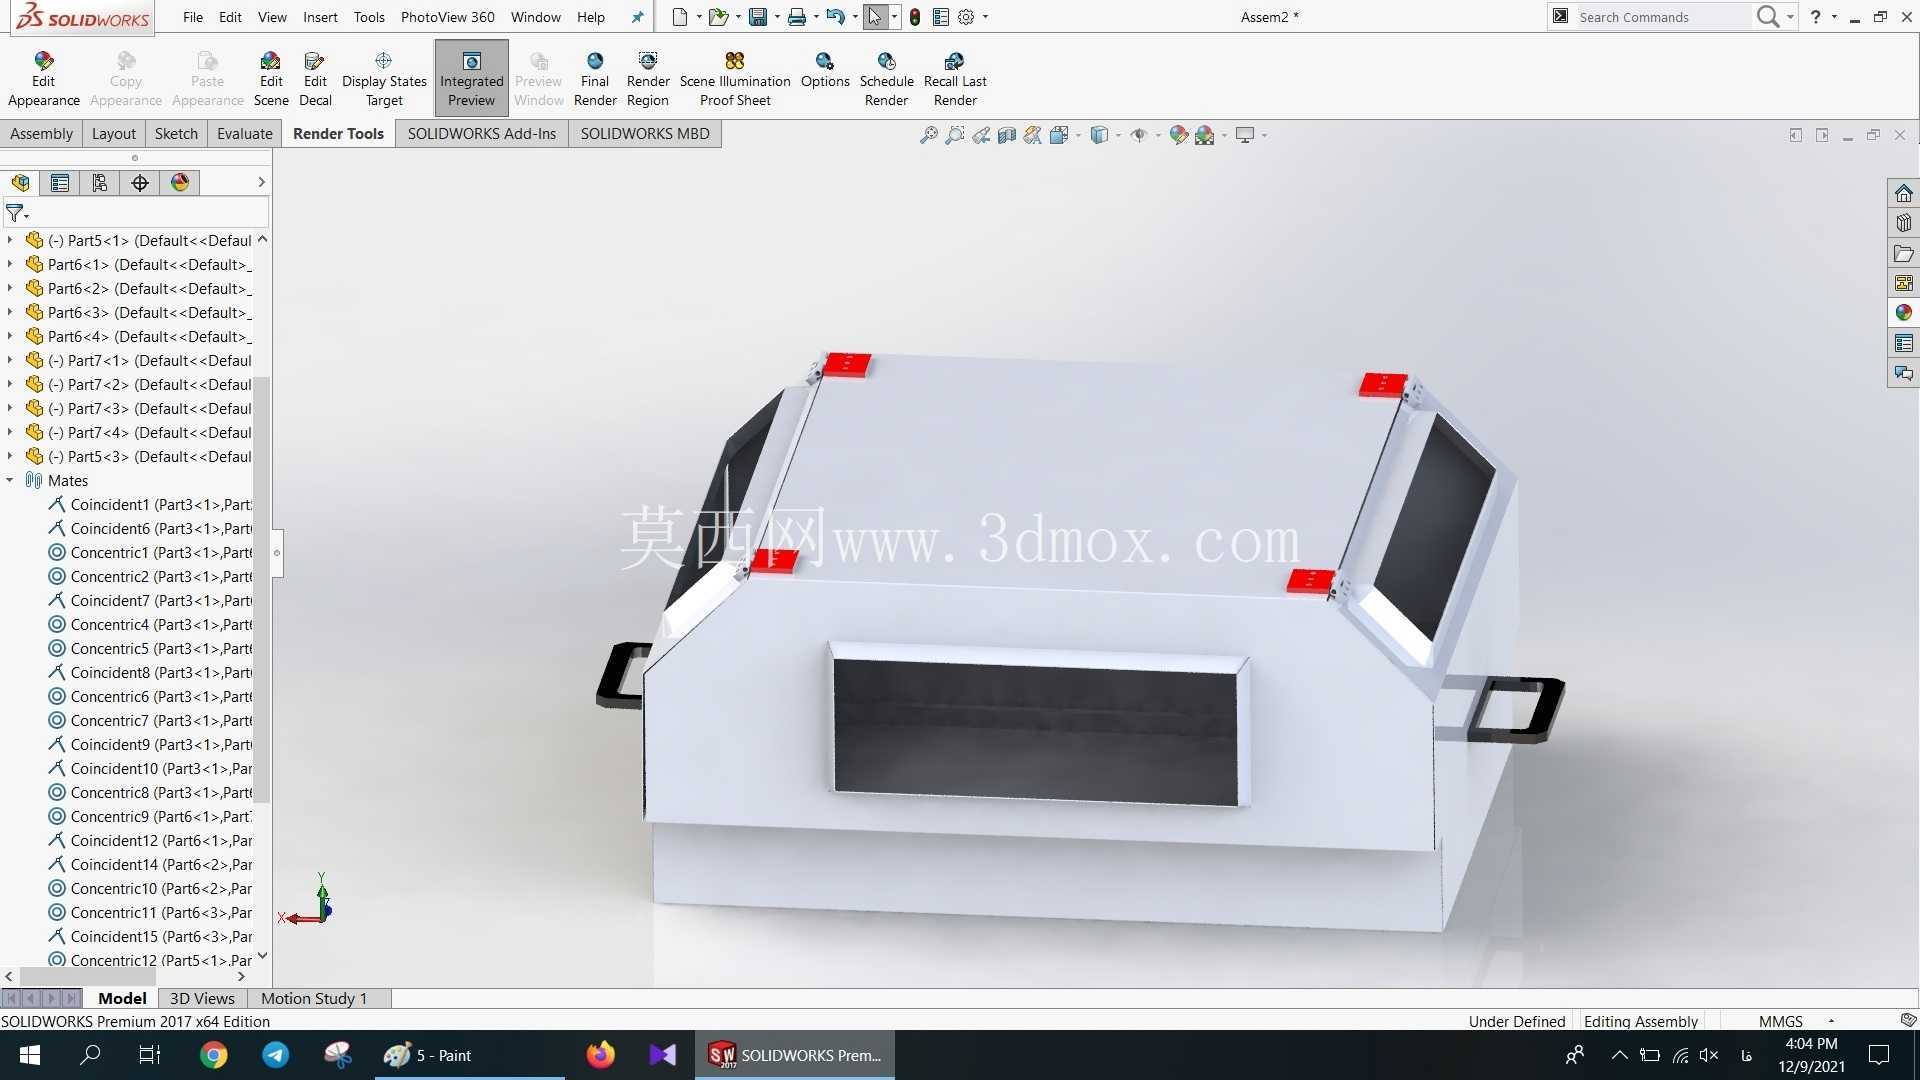Click the Save icon in toolbar
1920x1080 pixels.
[x=758, y=17]
